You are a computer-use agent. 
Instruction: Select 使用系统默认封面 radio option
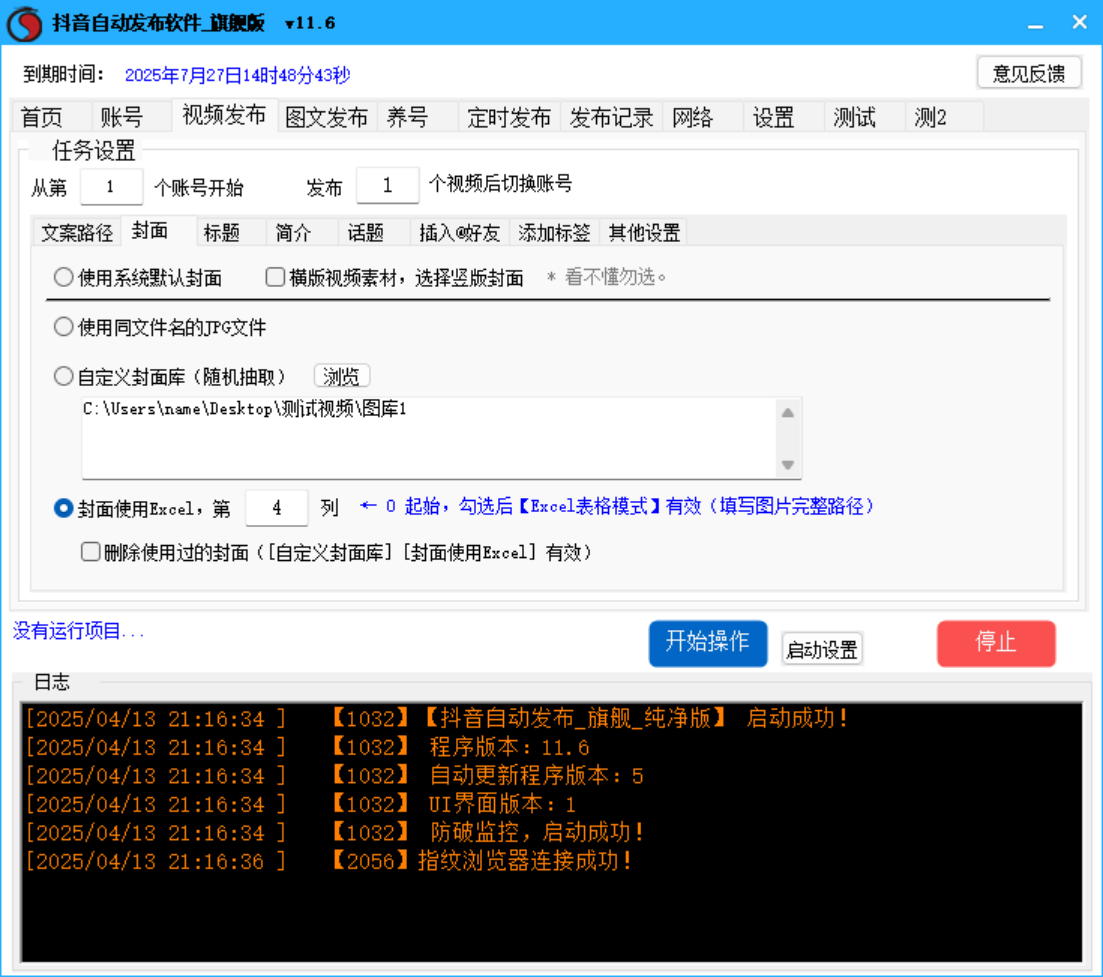coord(138,278)
